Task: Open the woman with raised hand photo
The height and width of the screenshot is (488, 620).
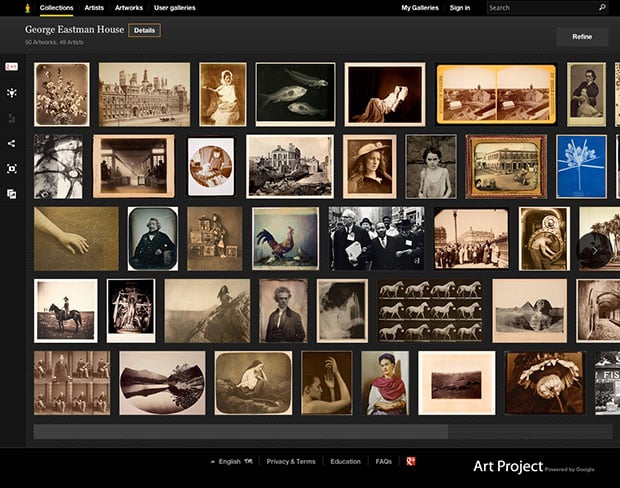Action: [327, 383]
